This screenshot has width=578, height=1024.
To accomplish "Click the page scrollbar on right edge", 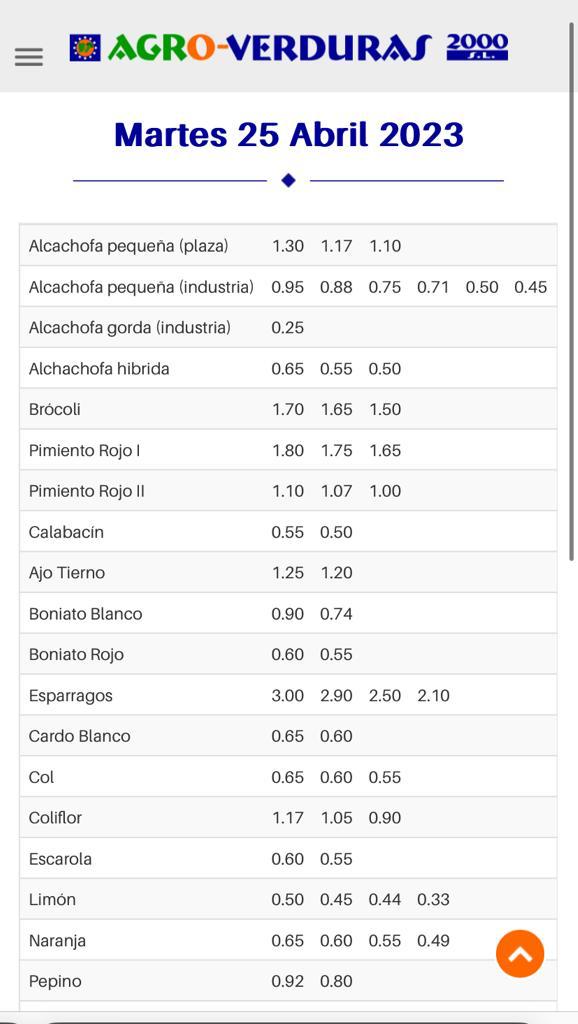I will click(571, 292).
